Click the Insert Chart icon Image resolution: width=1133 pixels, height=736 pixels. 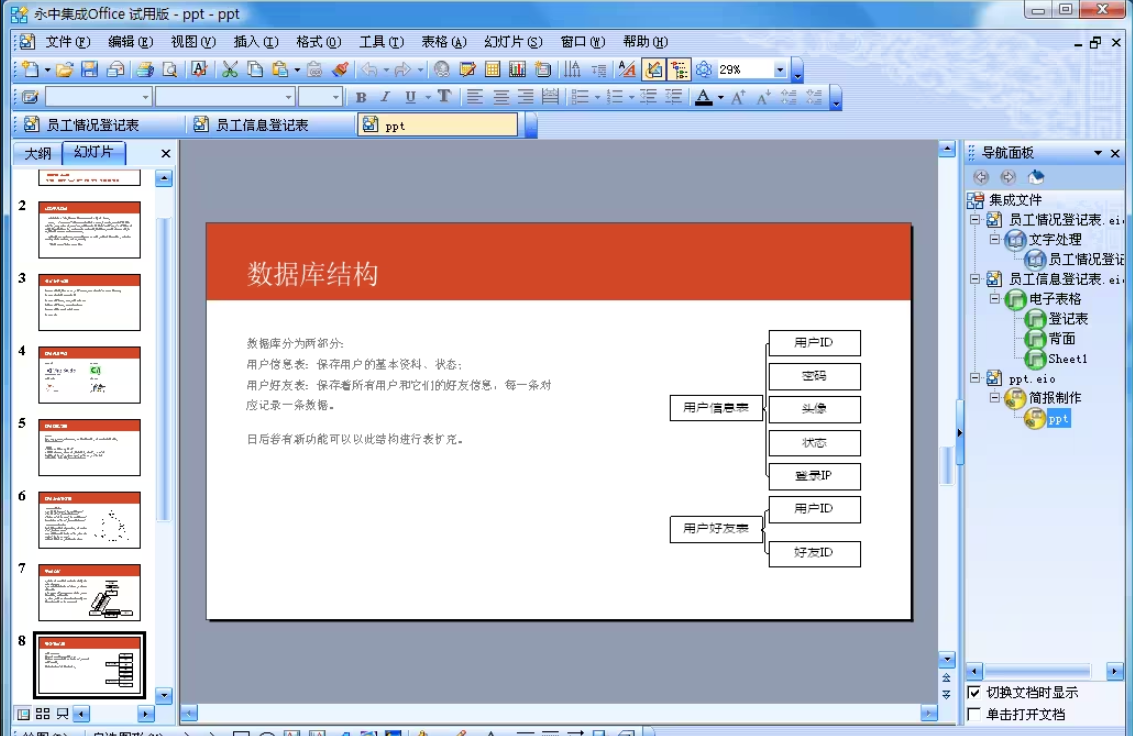pyautogui.click(x=517, y=70)
